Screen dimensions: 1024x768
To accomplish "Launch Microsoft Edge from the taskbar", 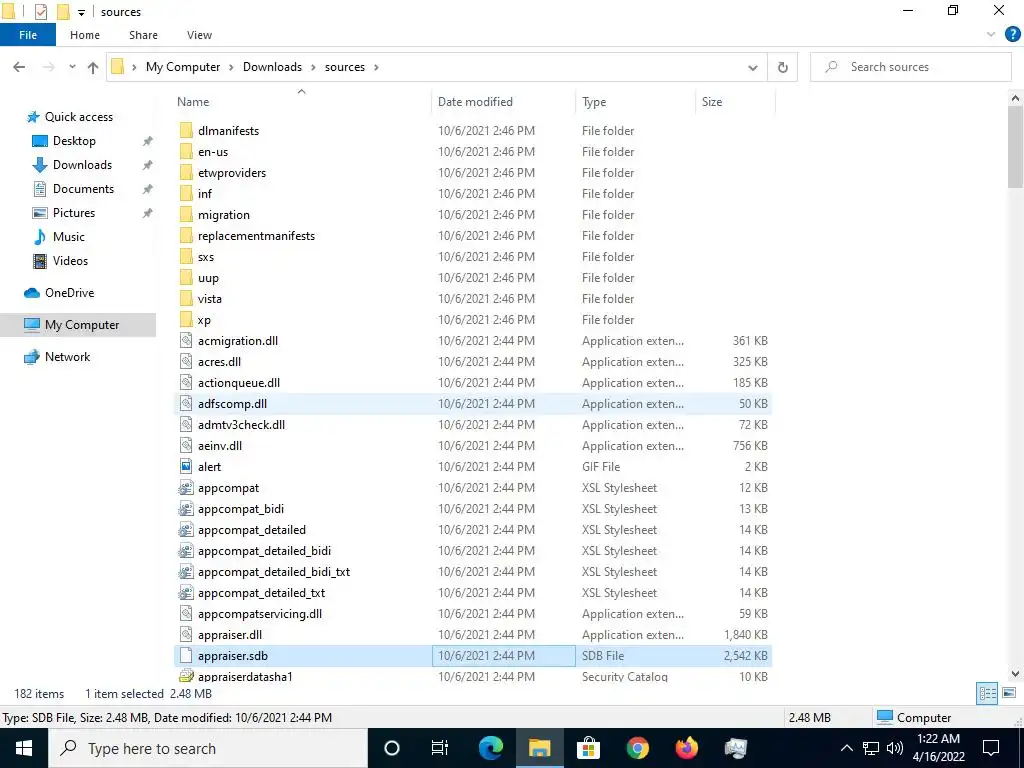I will coord(490,748).
